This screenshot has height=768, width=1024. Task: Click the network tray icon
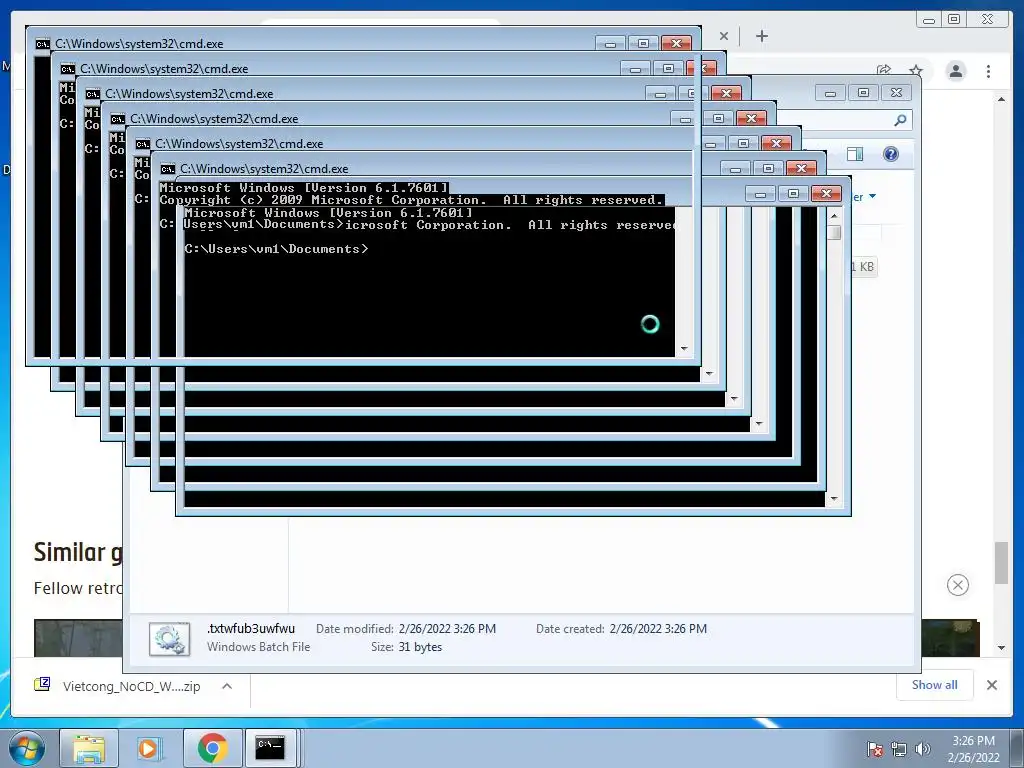coord(899,749)
